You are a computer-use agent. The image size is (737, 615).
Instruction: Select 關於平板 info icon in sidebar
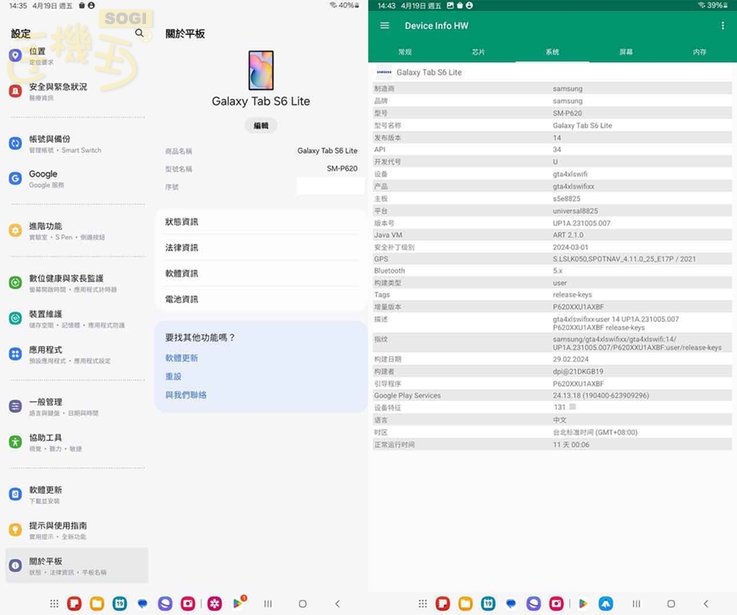[x=16, y=565]
